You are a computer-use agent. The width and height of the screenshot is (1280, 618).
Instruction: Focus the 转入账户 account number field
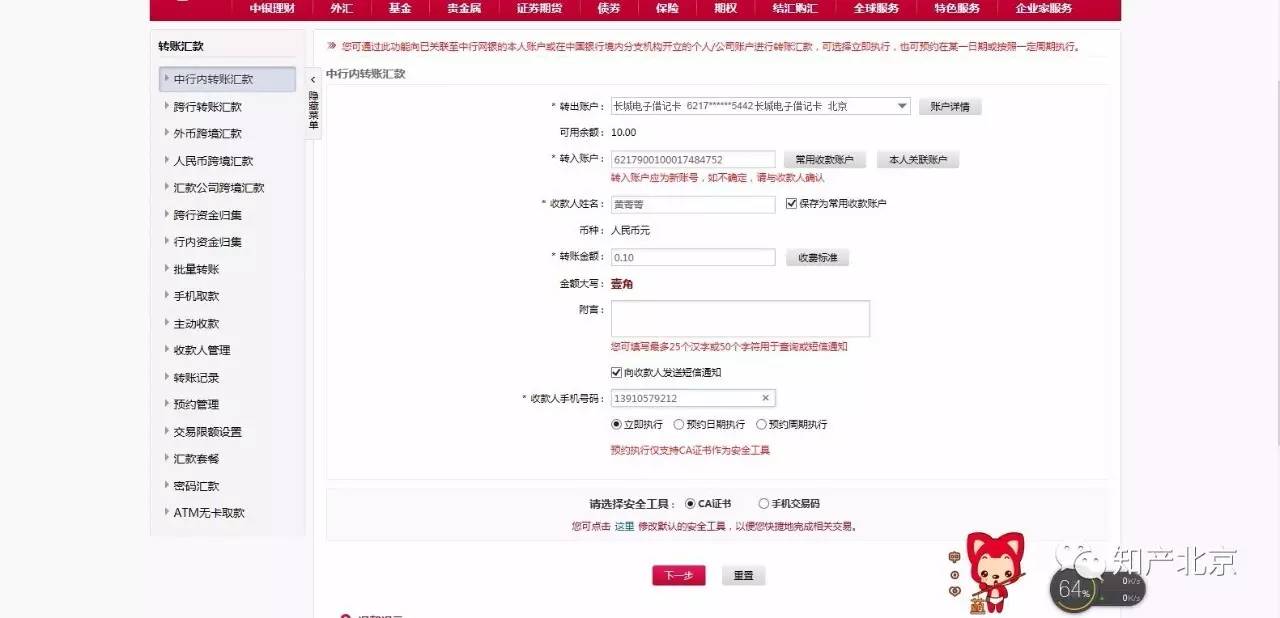693,160
